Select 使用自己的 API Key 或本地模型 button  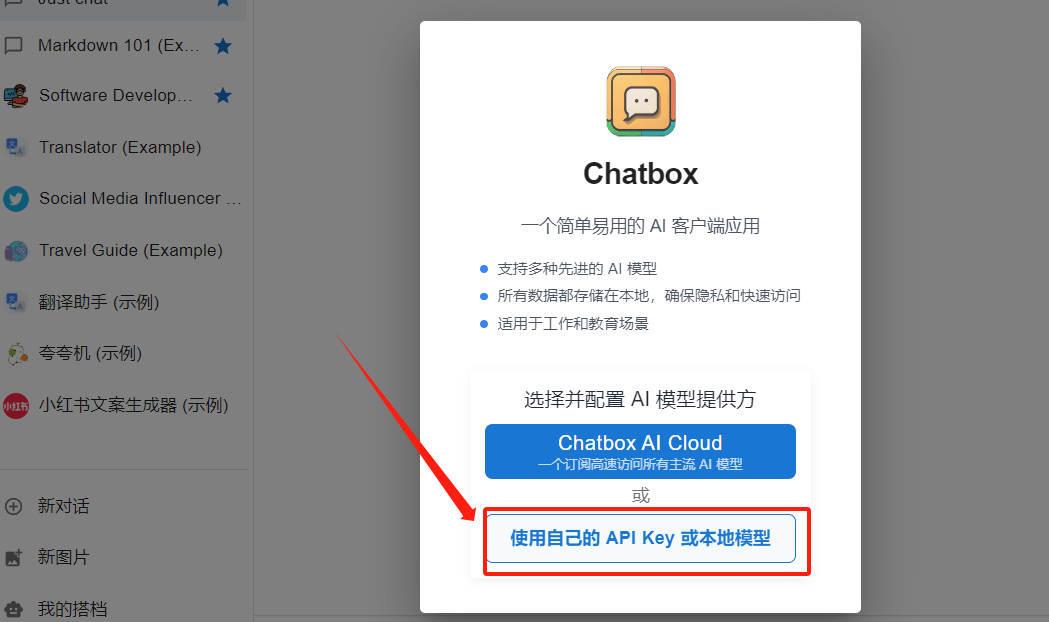[640, 538]
